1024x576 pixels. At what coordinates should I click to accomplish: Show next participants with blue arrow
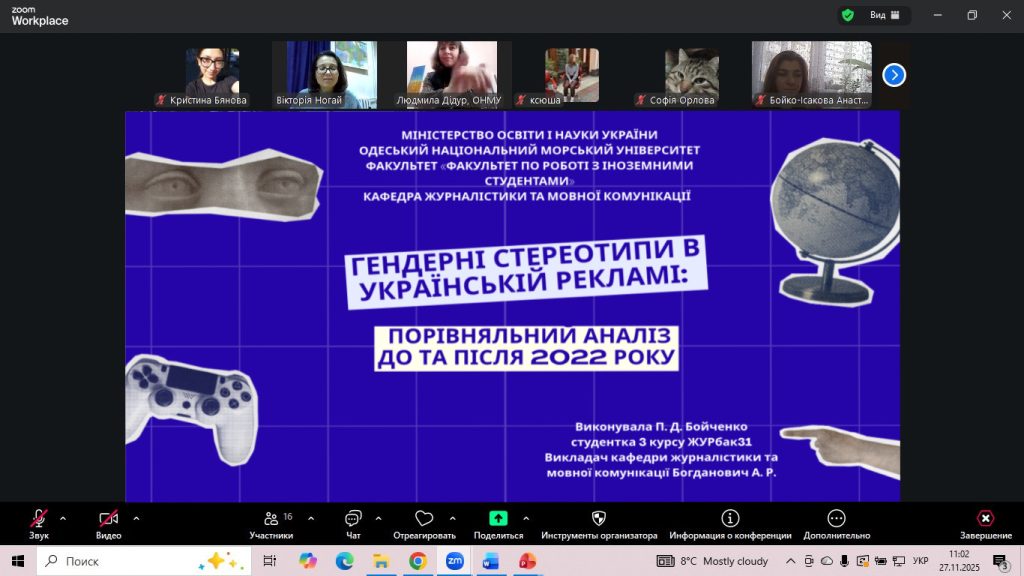coord(894,75)
